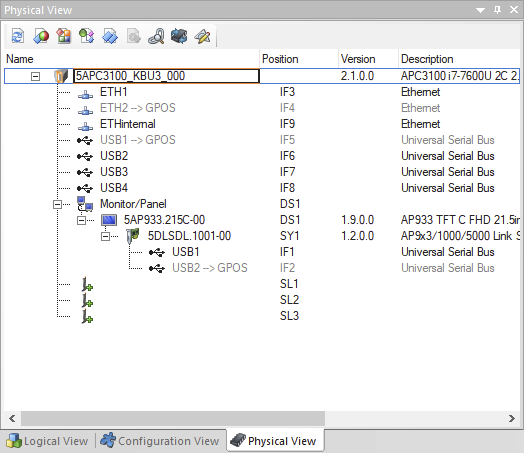Click the AP933 TFT C FHD description

tap(460, 220)
